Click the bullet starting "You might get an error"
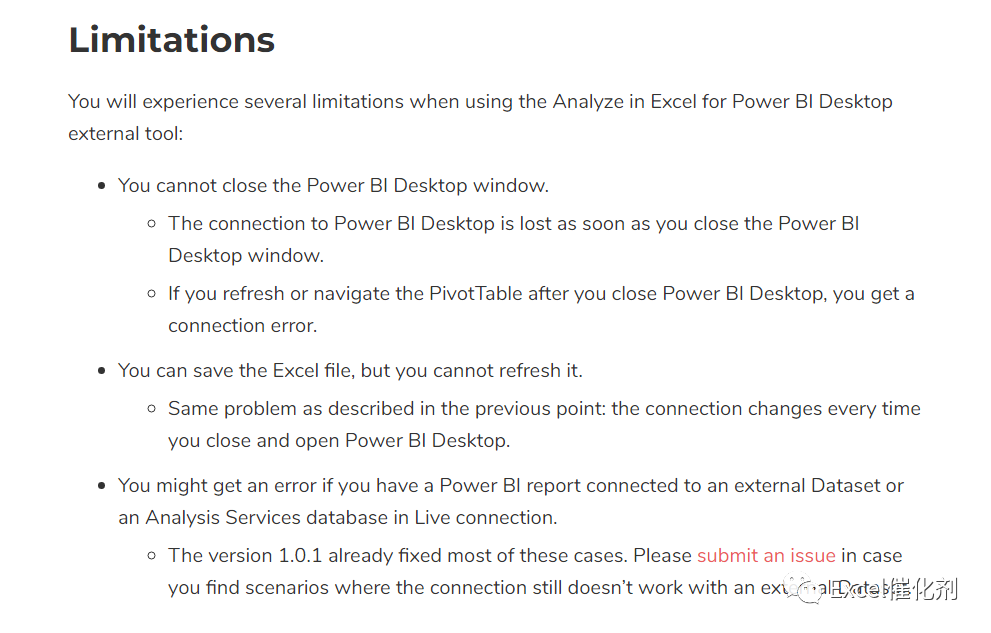This screenshot has height=633, width=991. point(511,502)
